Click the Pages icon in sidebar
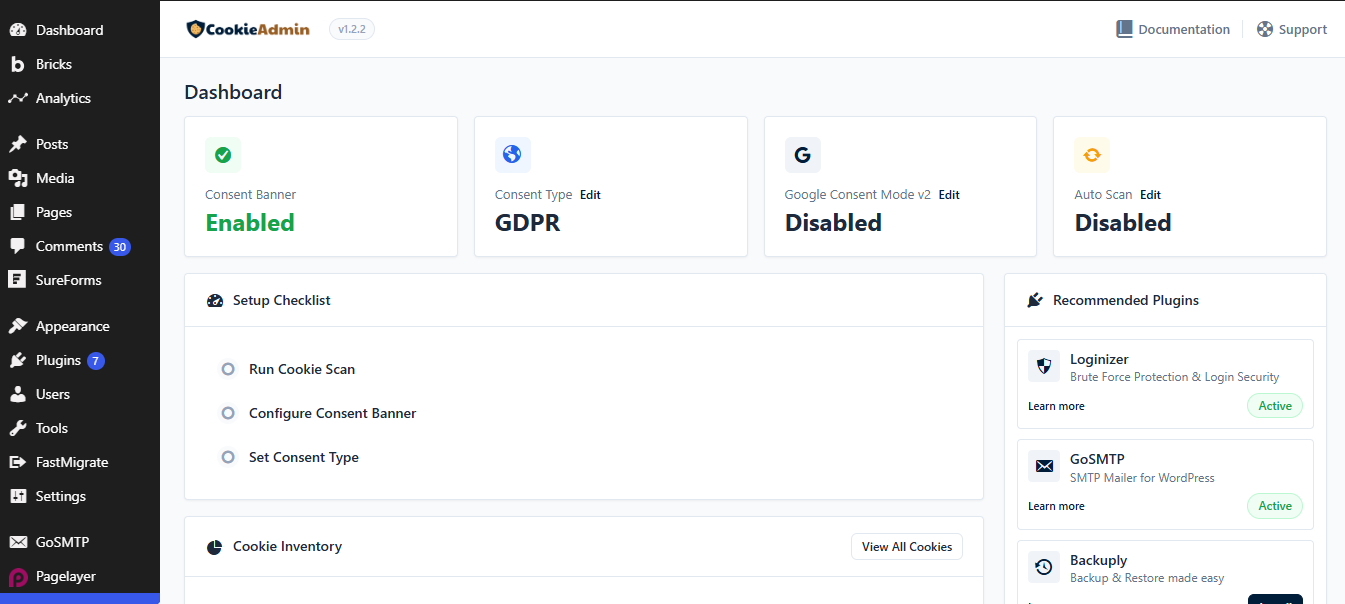 point(18,212)
